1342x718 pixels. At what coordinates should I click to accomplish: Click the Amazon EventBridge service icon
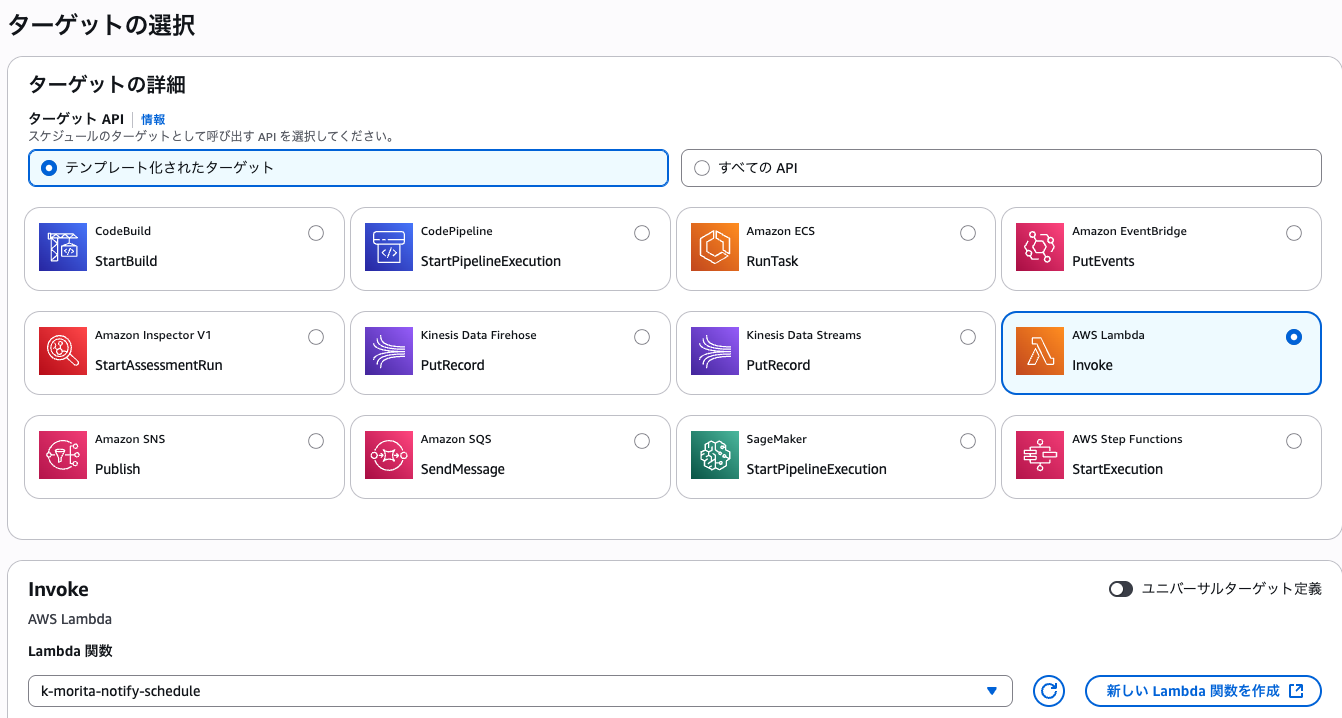[x=1041, y=247]
